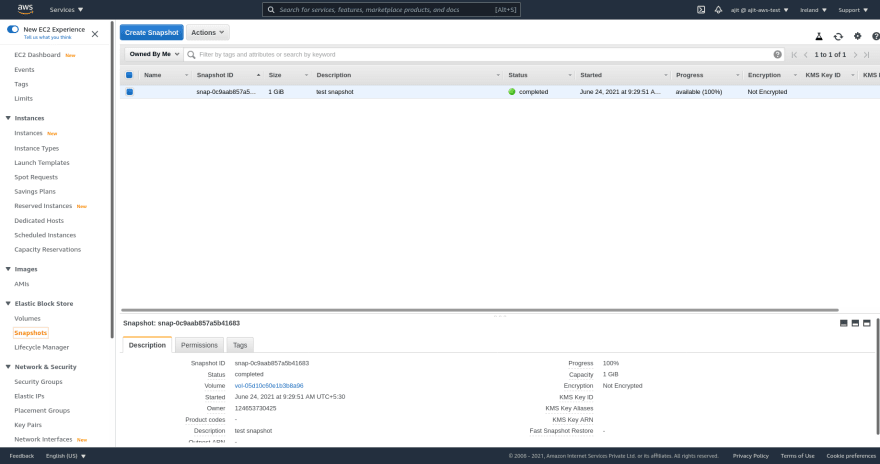Click Tell us what you think link
This screenshot has height=464, width=880.
tap(48, 38)
